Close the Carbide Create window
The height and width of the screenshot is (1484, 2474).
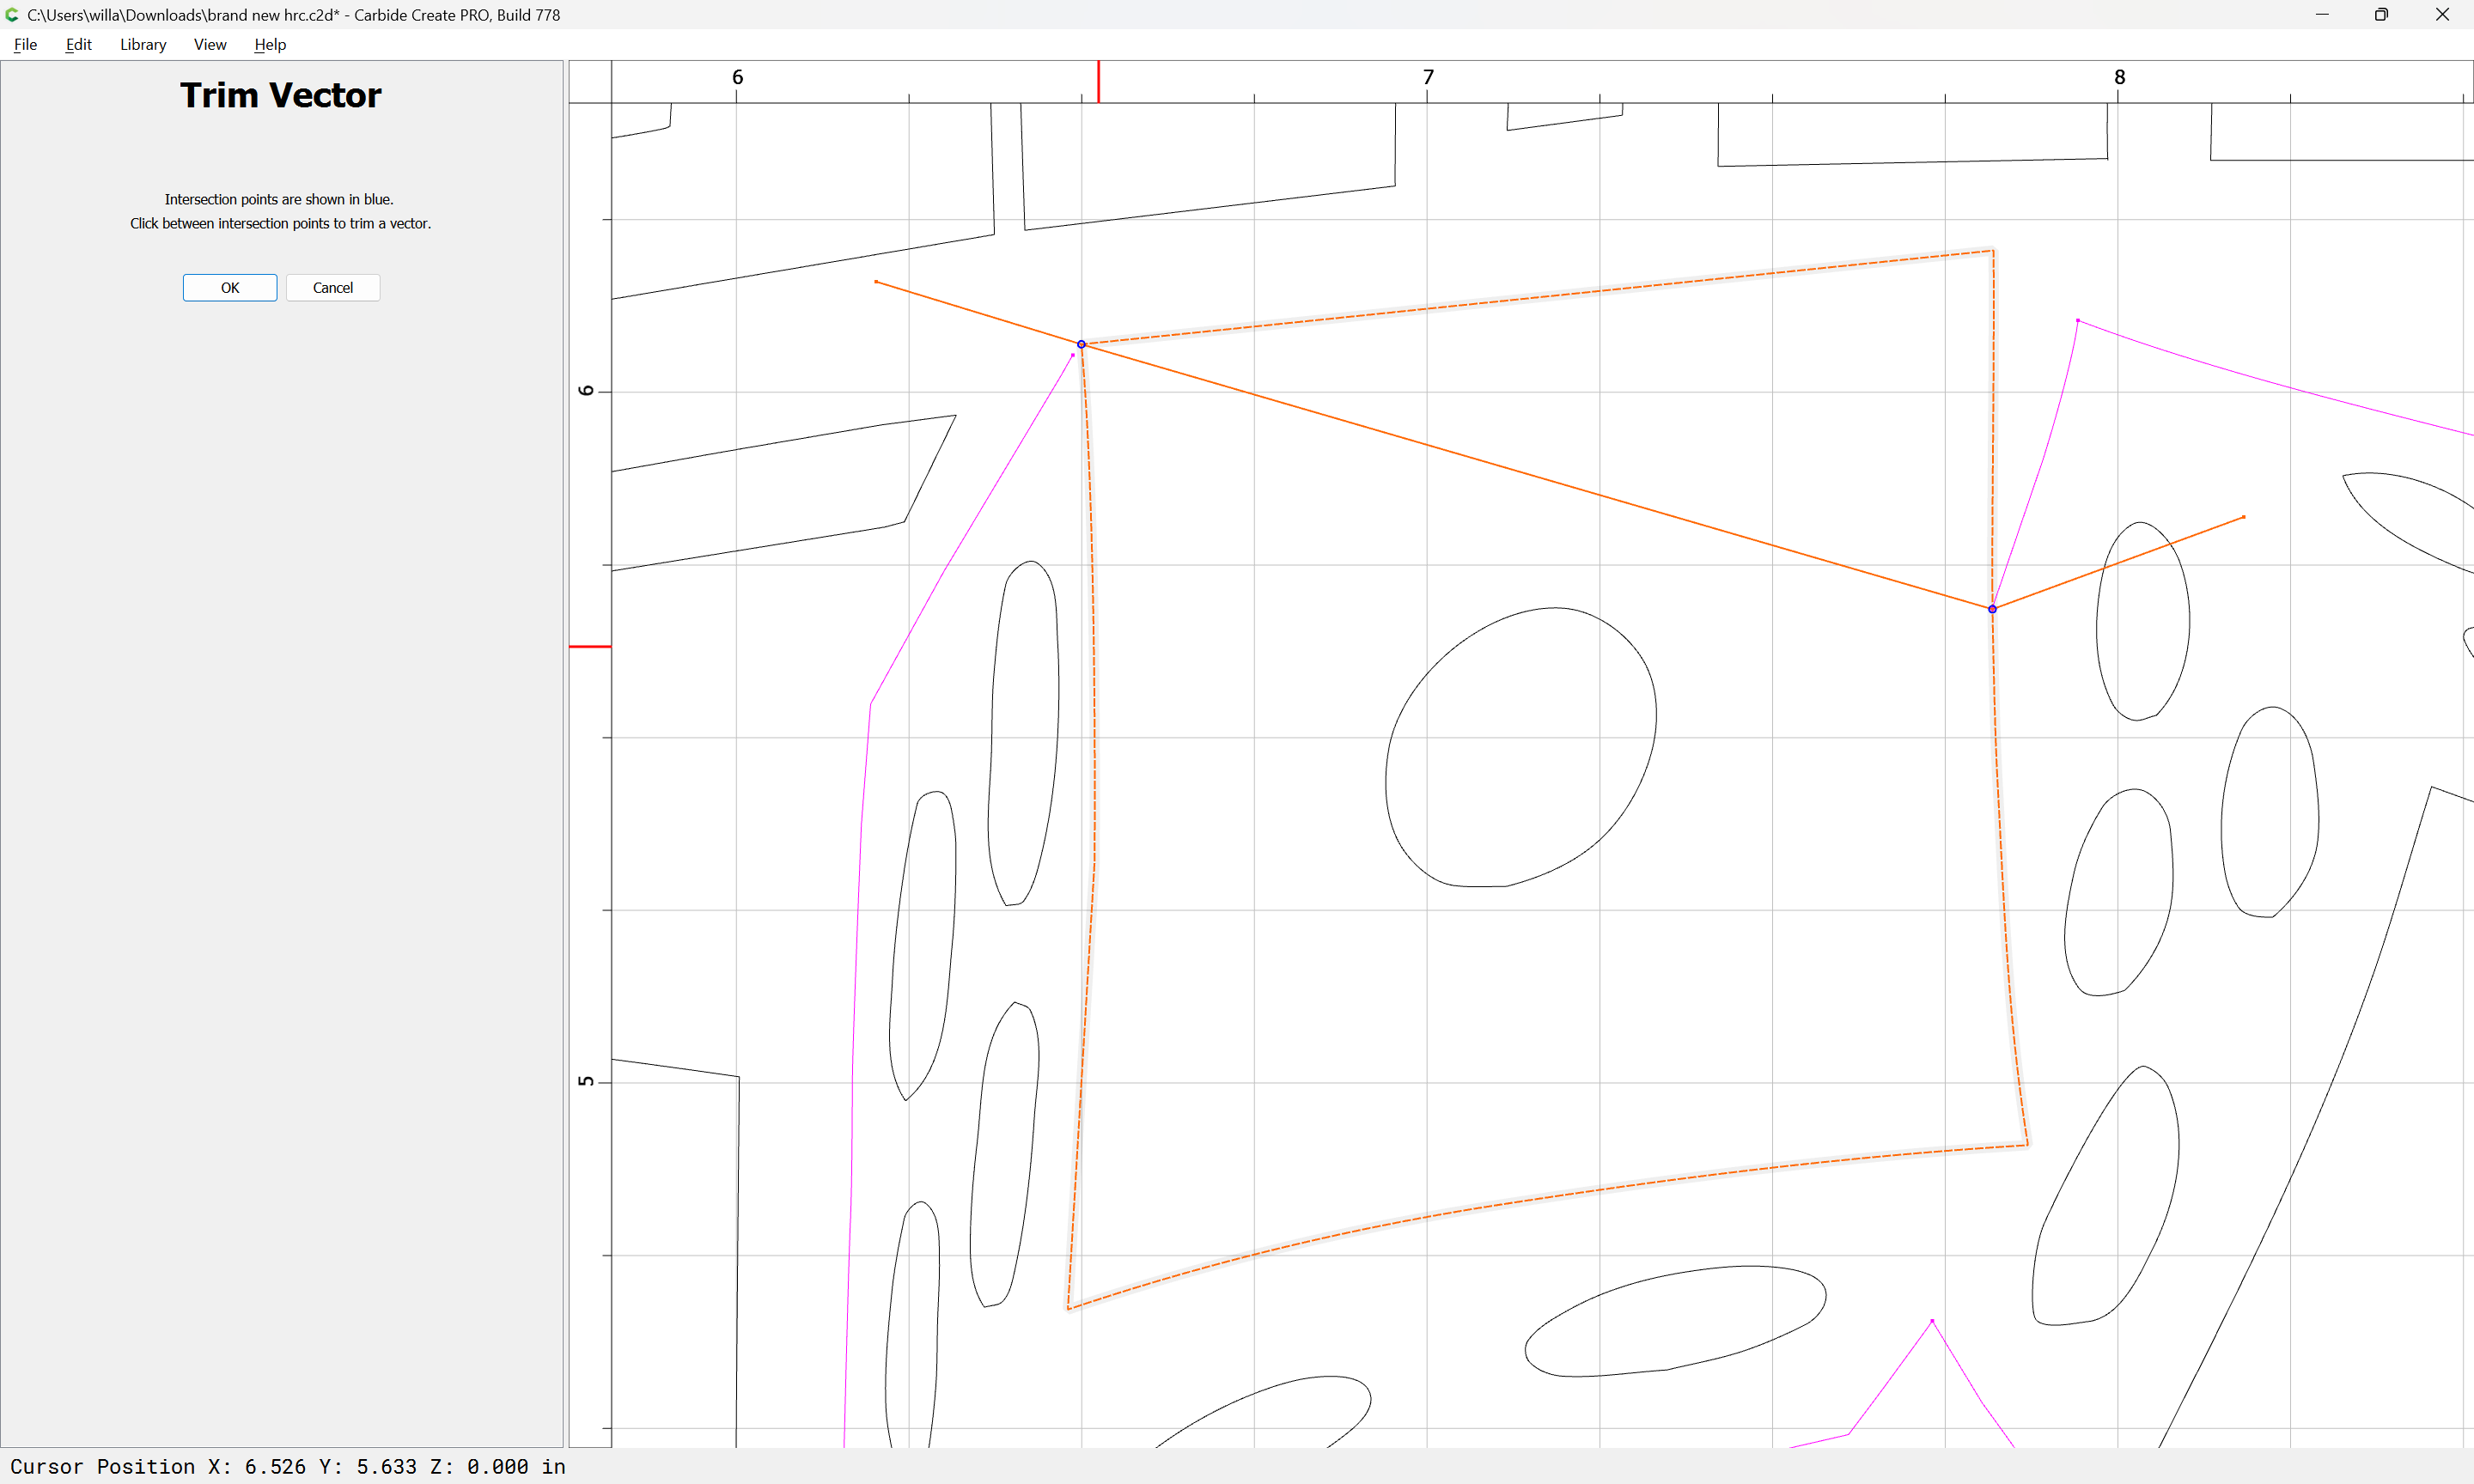click(2442, 15)
